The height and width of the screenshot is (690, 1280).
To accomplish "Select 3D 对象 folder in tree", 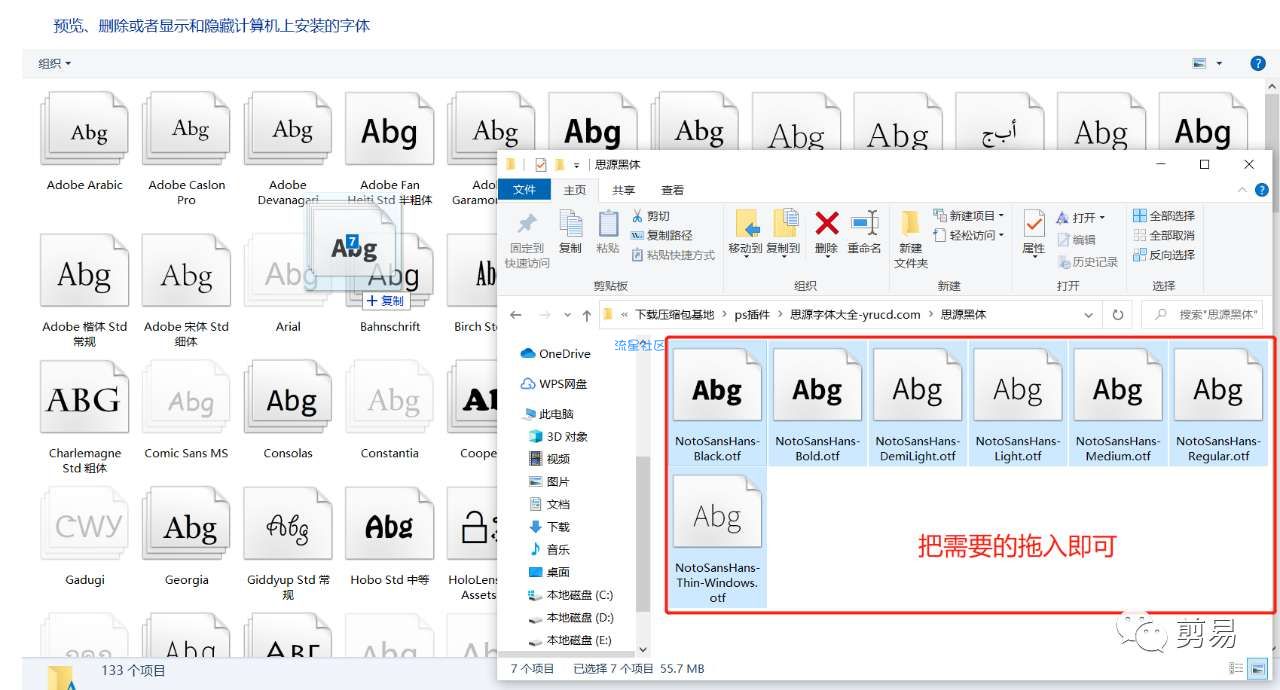I will [559, 437].
